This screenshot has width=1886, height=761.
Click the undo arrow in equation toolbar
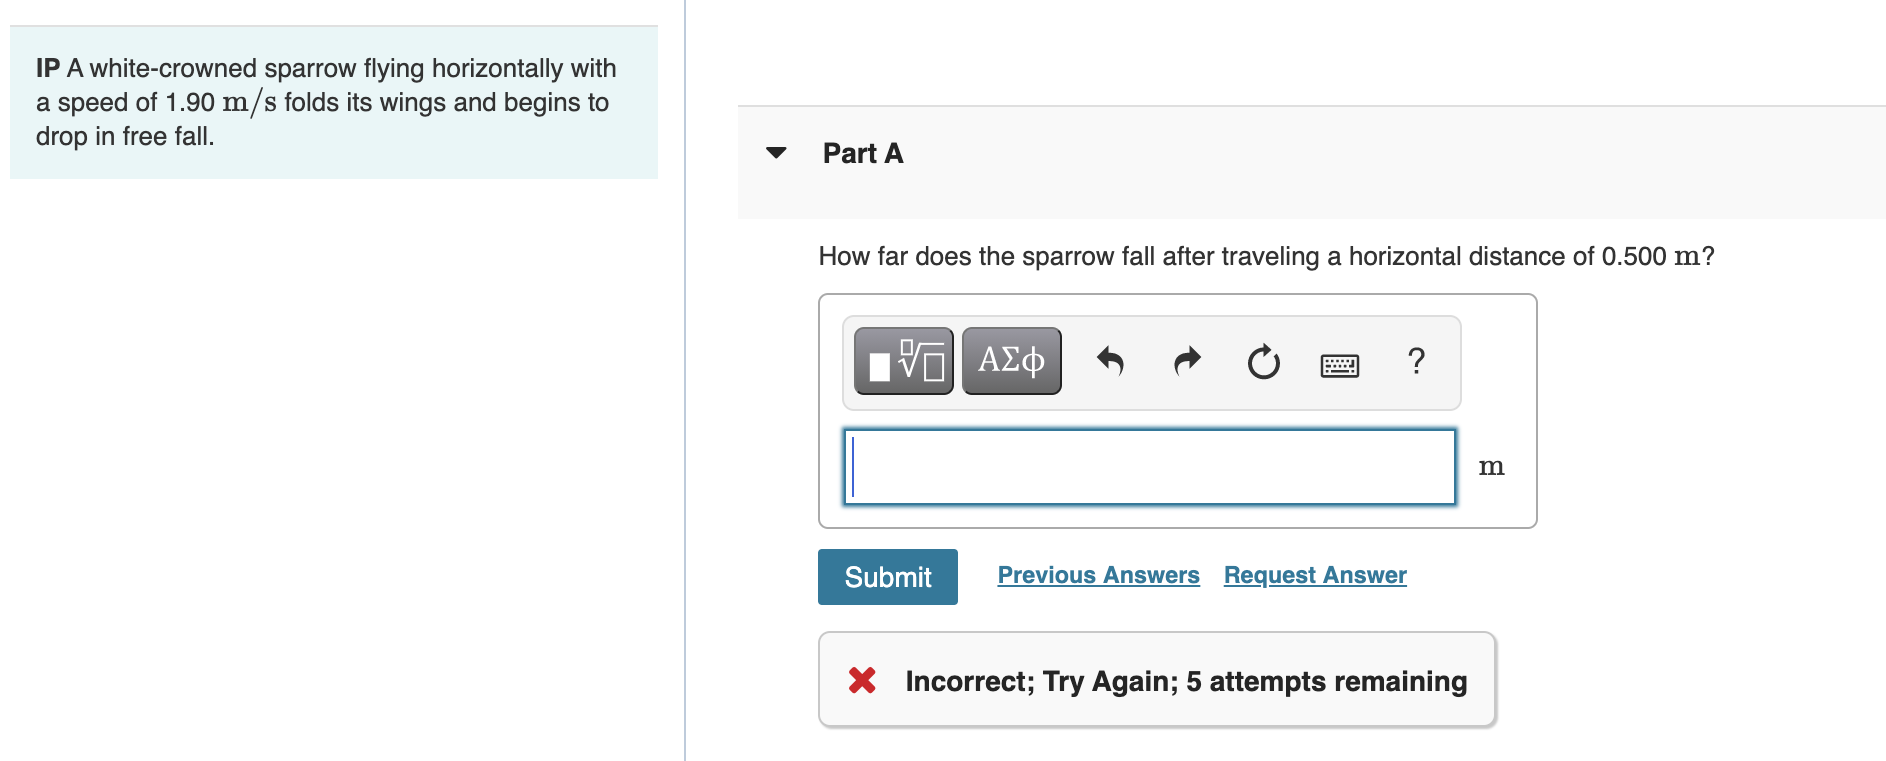1110,361
